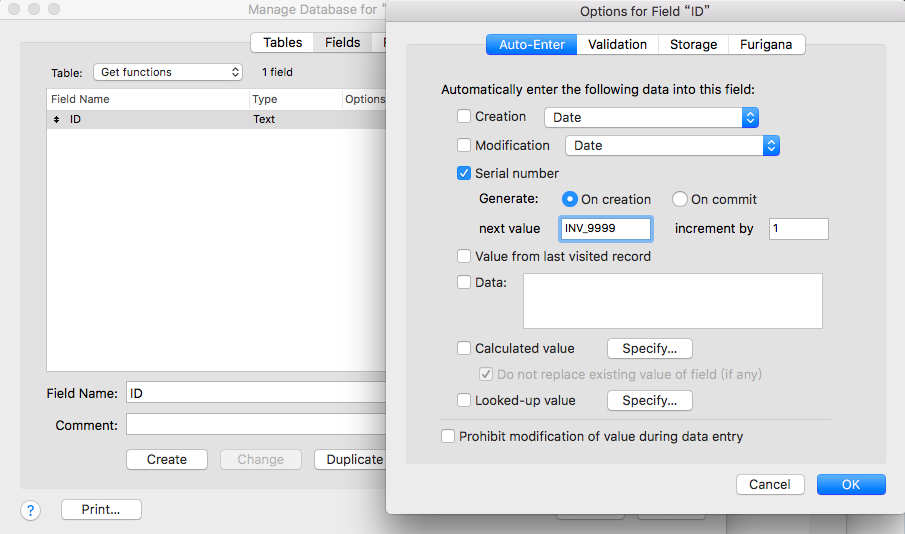
Task: Open the Table selector showing Get functions
Action: (x=168, y=72)
